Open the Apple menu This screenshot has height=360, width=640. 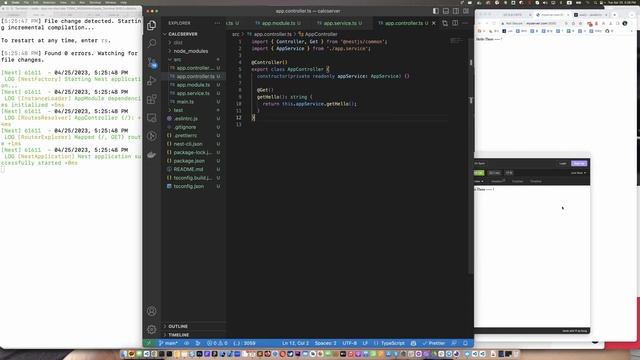[x=6, y=2]
